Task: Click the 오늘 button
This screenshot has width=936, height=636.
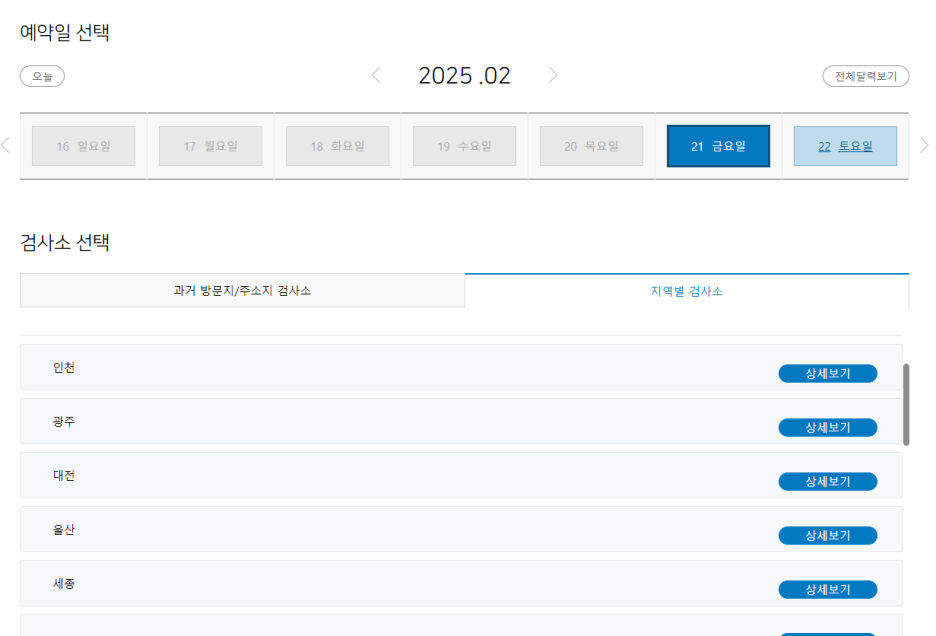Action: pyautogui.click(x=42, y=76)
